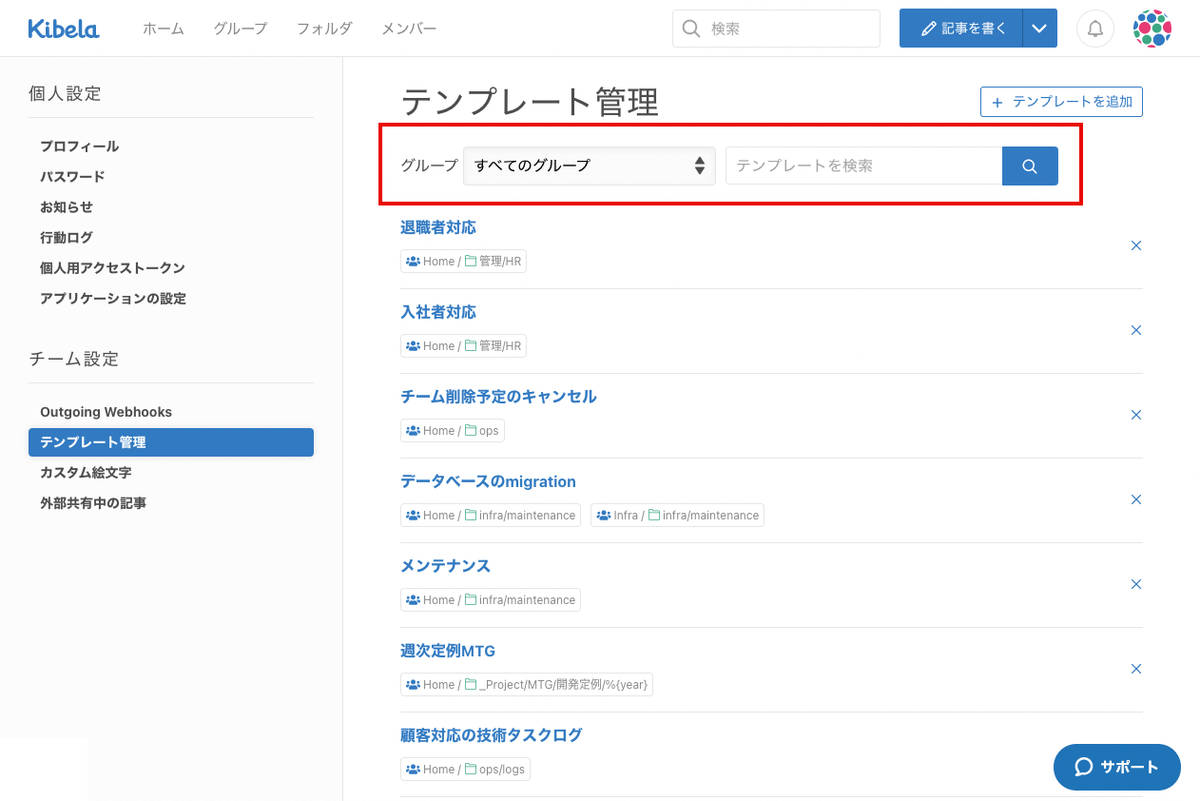1200x801 pixels.
Task: Click the Home / ops/logs folder tag
Action: coord(466,769)
